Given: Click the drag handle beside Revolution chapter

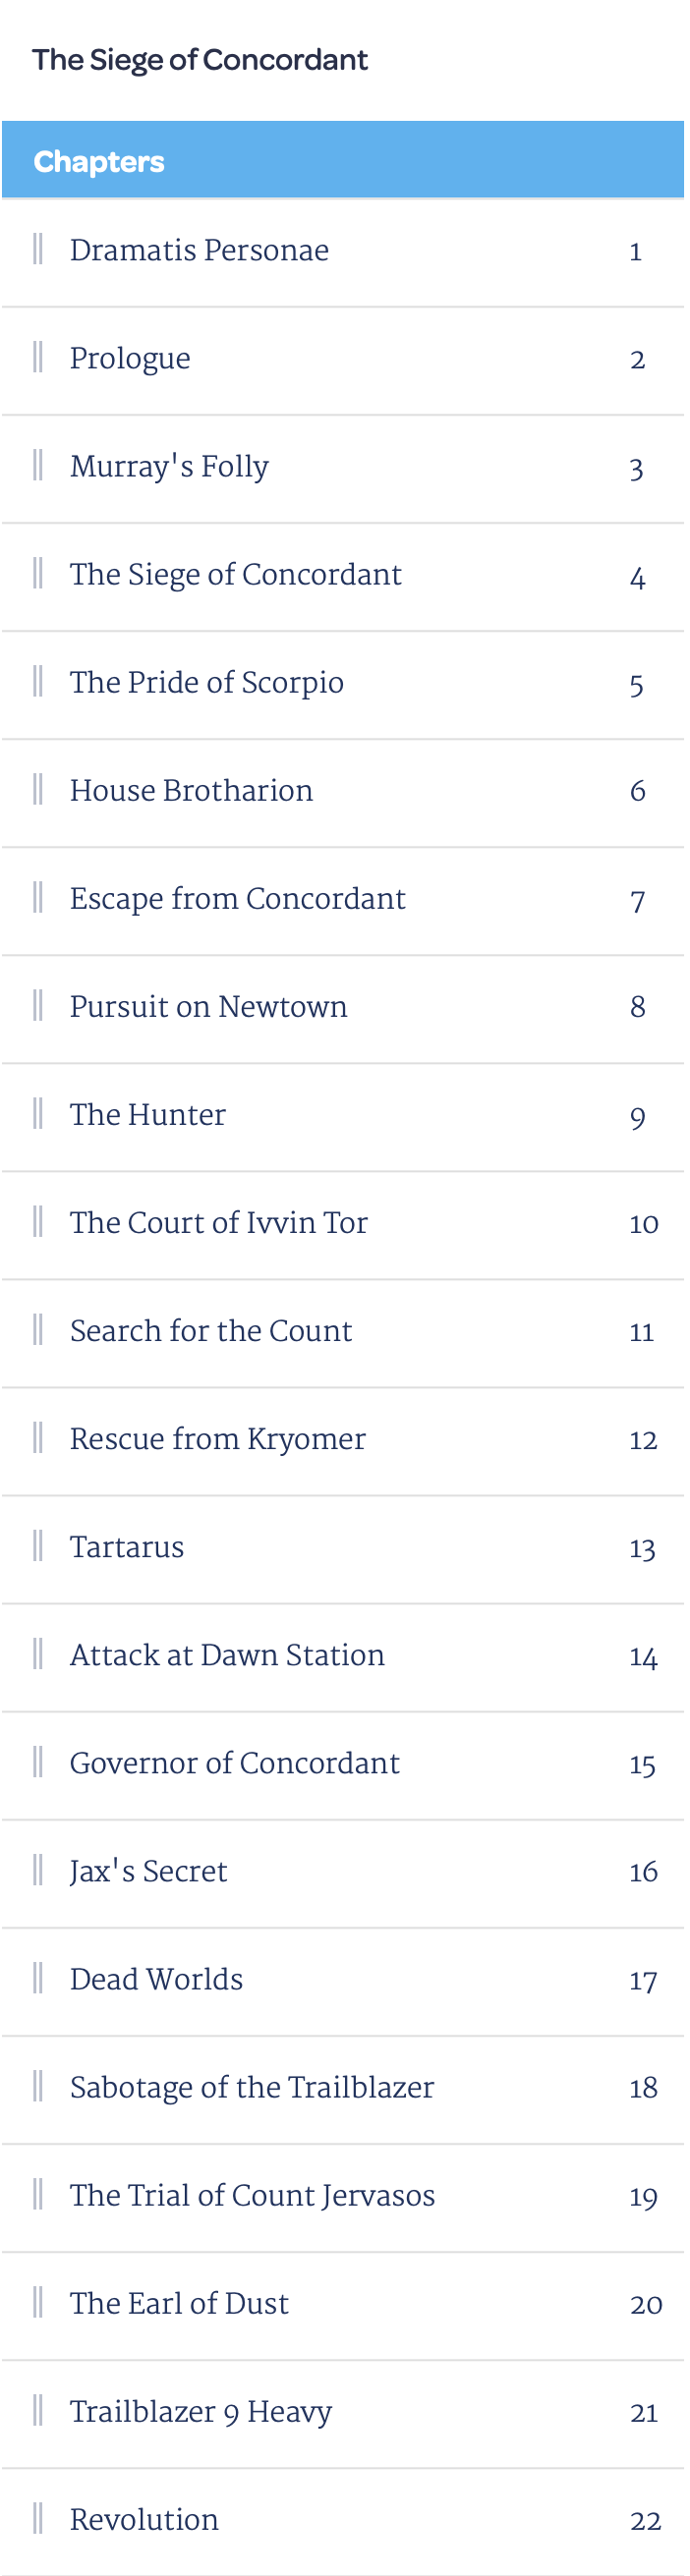Looking at the screenshot, I should point(38,2520).
